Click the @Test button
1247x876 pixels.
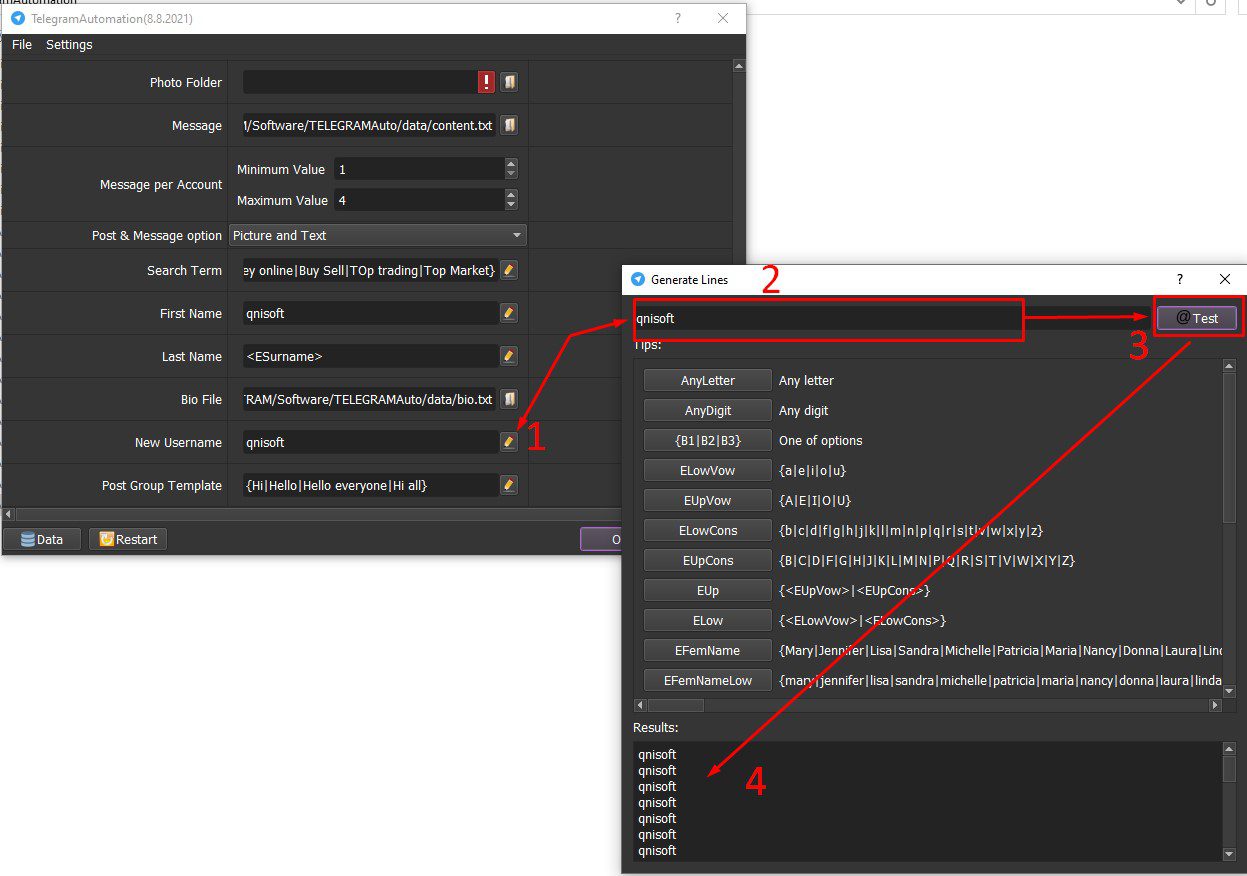pyautogui.click(x=1197, y=318)
